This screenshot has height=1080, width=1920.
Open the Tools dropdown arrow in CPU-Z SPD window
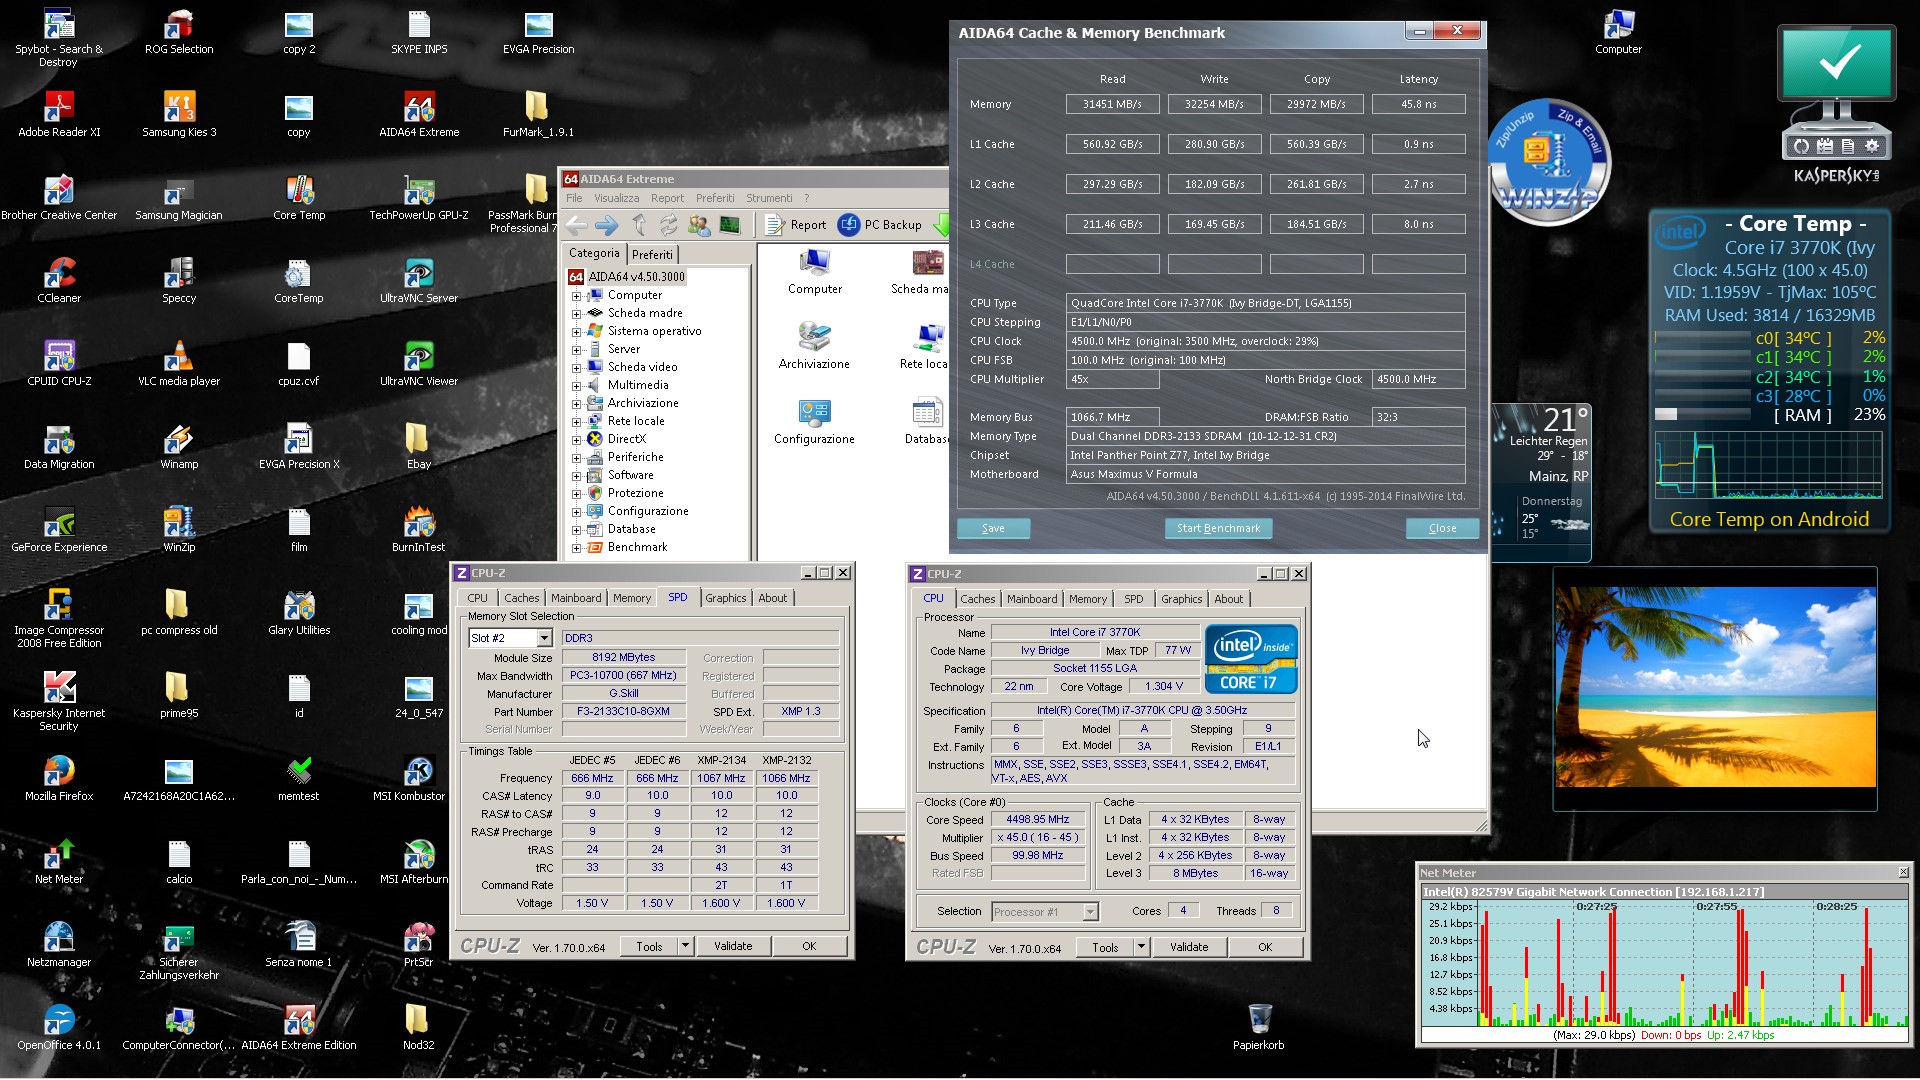(685, 946)
